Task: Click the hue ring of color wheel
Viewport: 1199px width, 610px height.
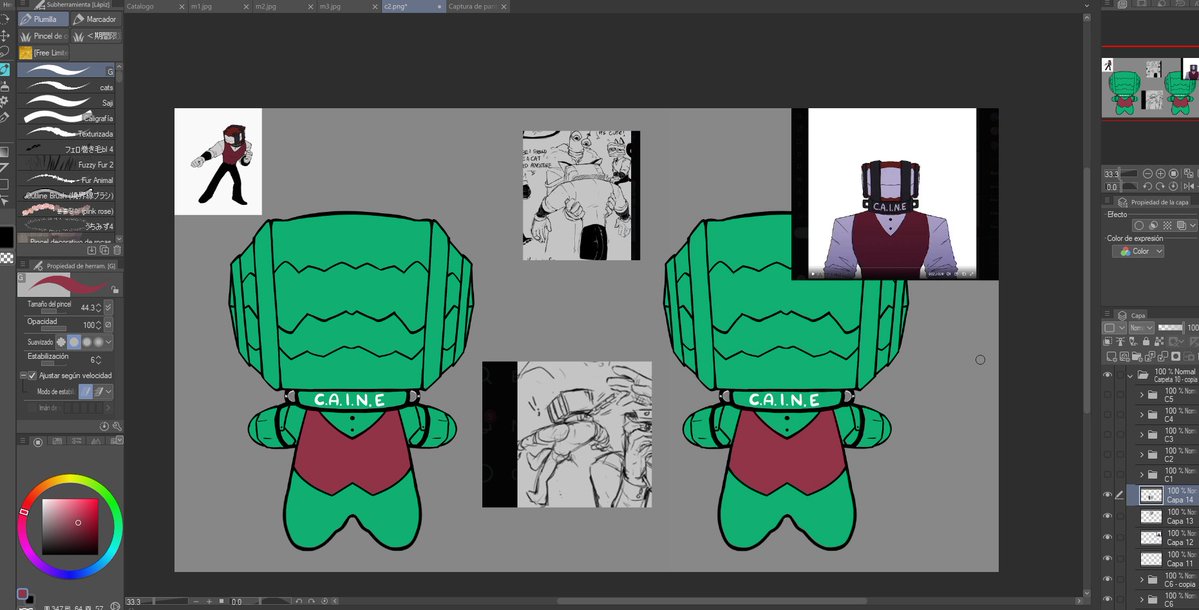Action: pos(70,479)
